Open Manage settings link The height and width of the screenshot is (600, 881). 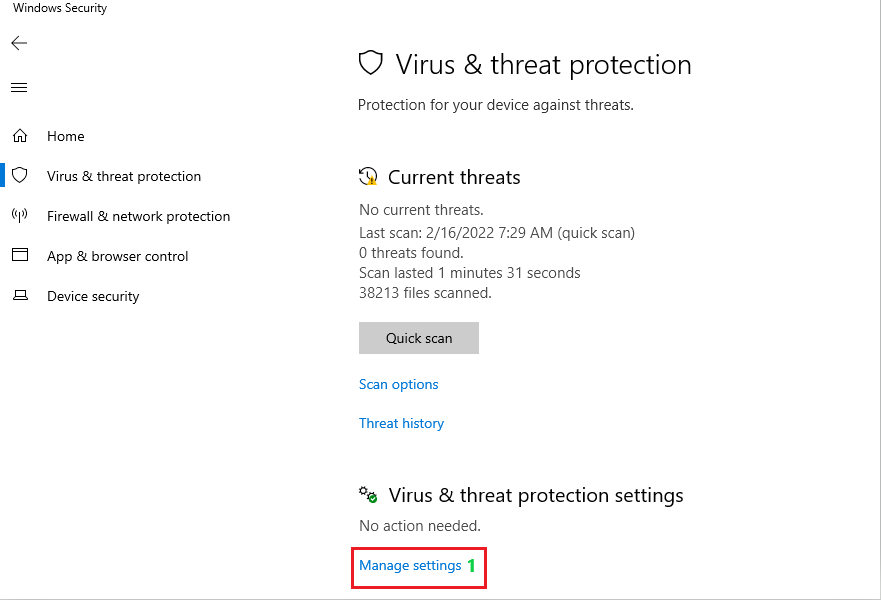pyautogui.click(x=410, y=565)
